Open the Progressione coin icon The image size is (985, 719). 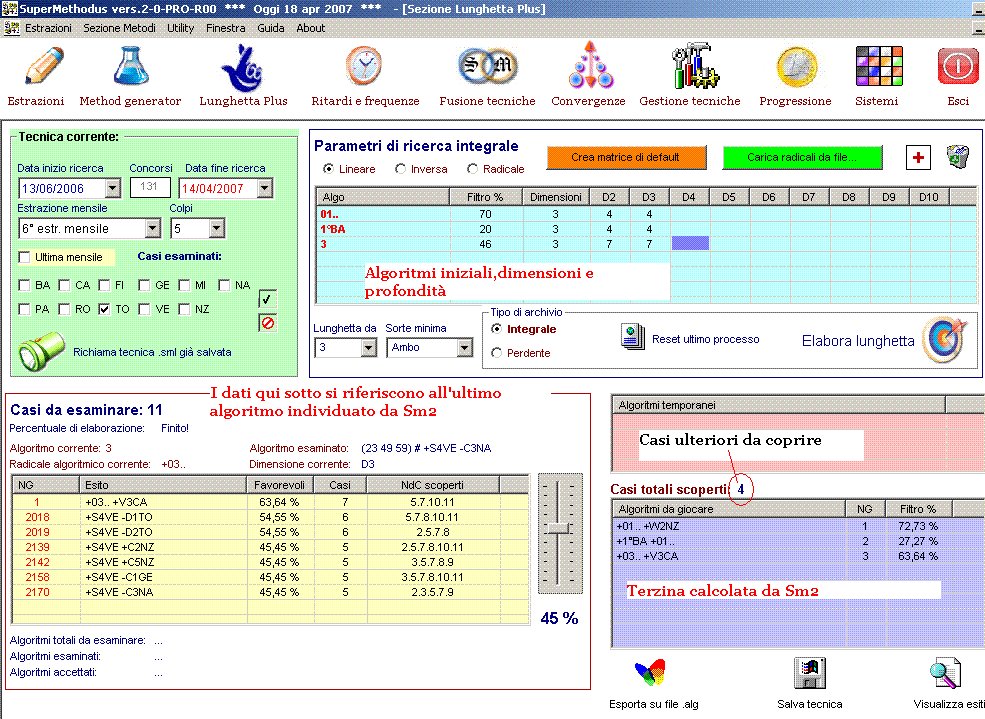[x=797, y=67]
